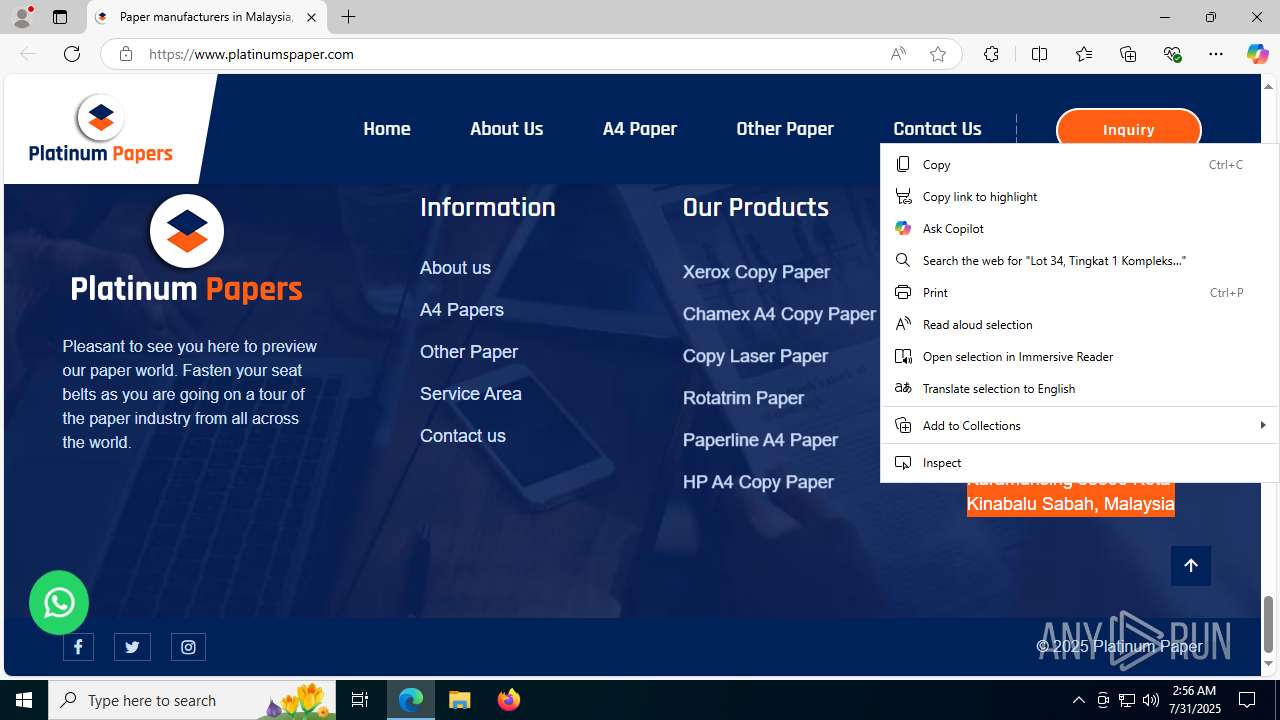Open the browser profile icon
Image resolution: width=1280 pixels, height=720 pixels.
coord(22,17)
